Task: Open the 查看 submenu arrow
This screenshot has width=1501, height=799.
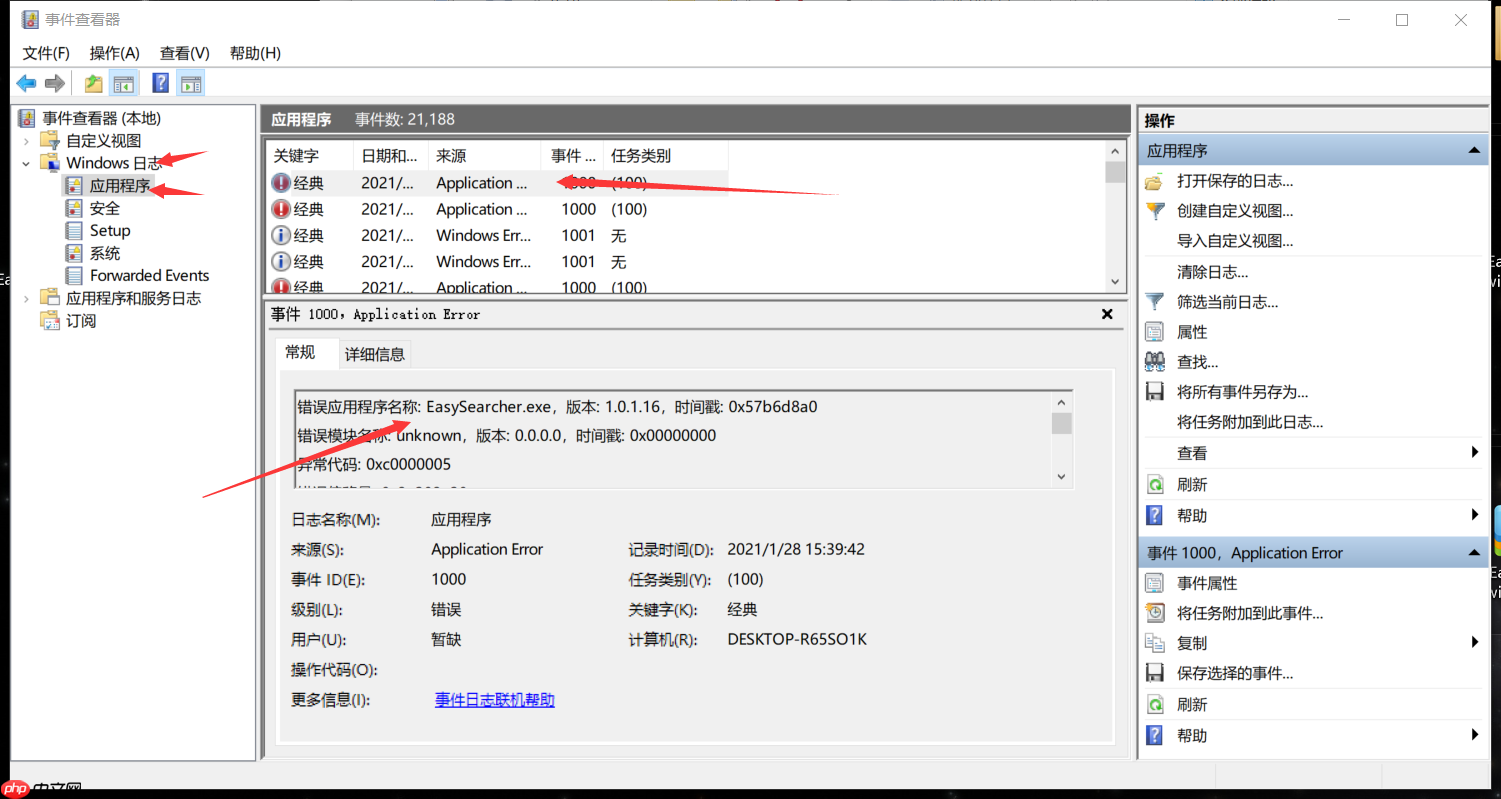Action: (1475, 453)
